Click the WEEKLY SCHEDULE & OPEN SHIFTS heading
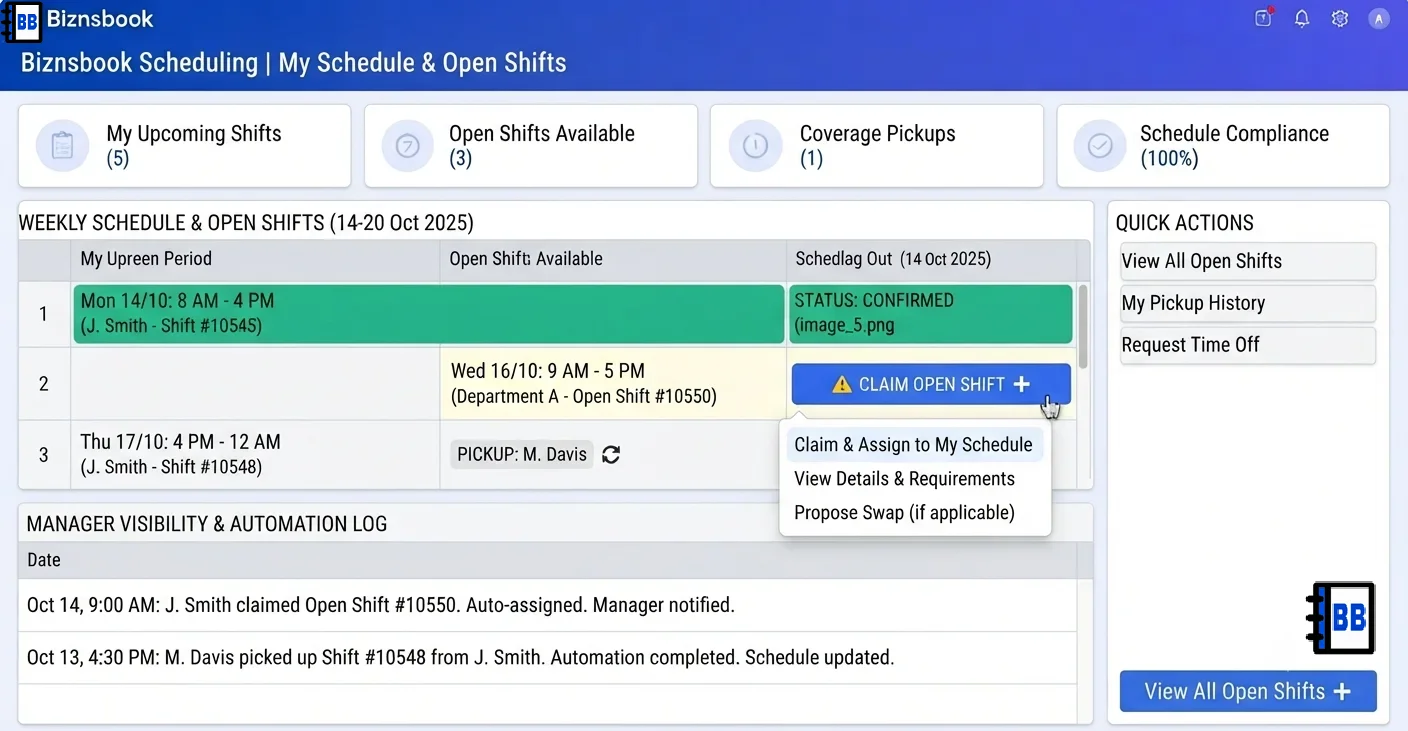The image size is (1408, 731). [x=246, y=222]
